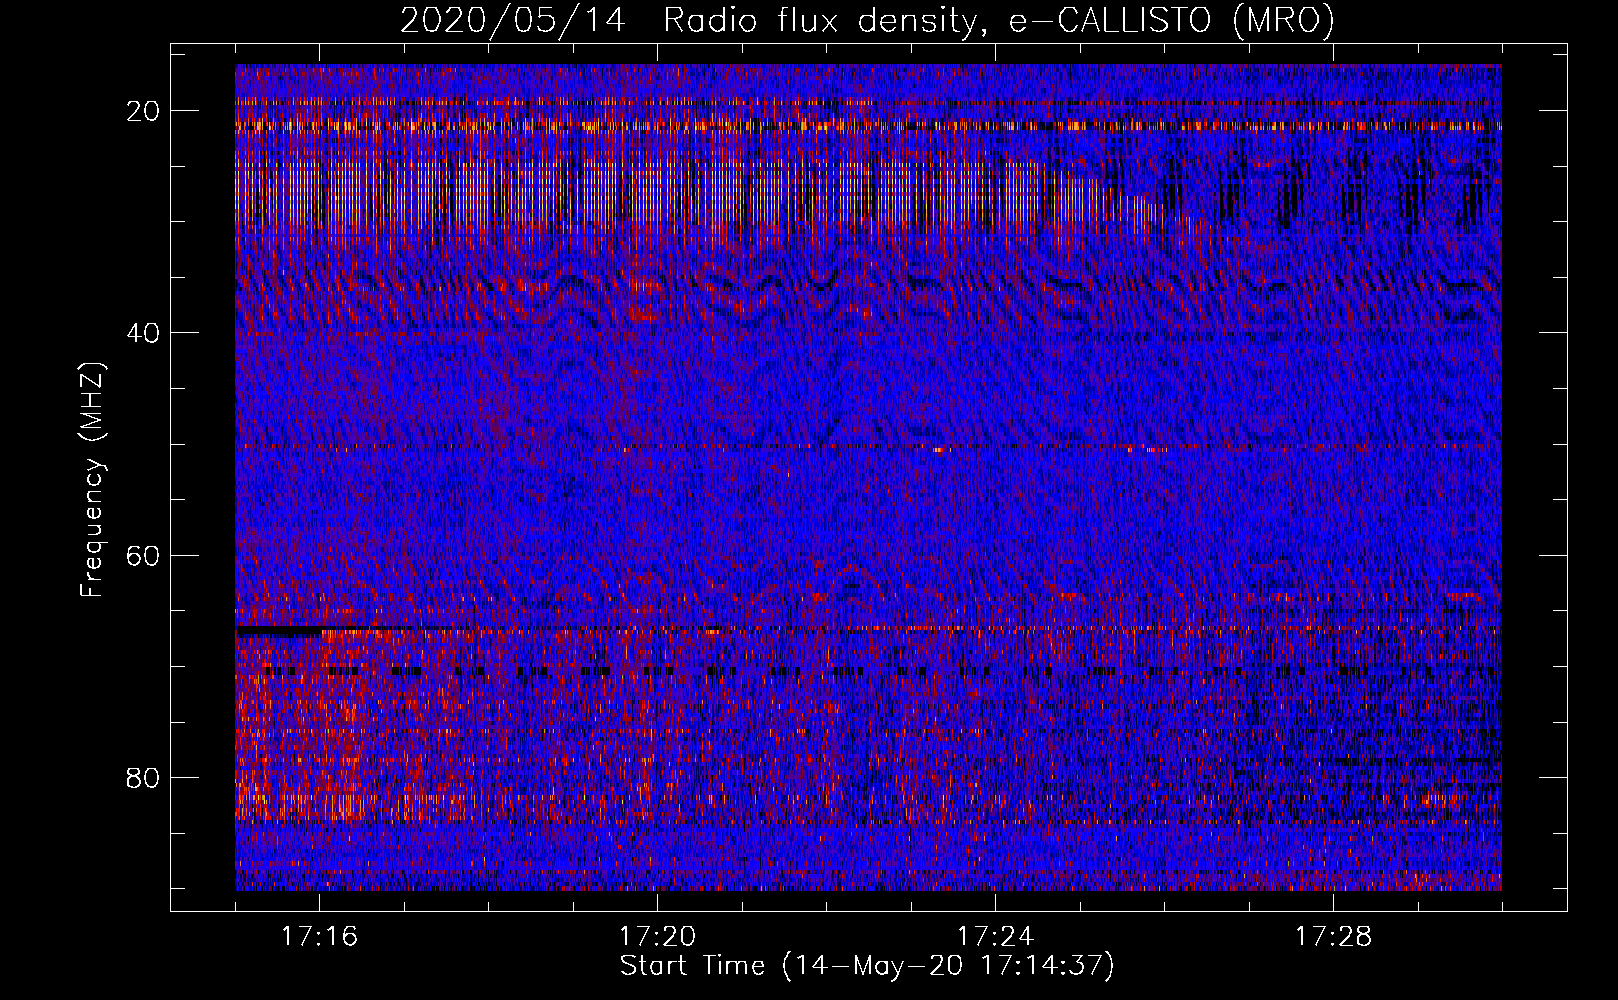This screenshot has width=1618, height=1000.
Task: Click the frequency tick label "40"
Action: (x=144, y=333)
